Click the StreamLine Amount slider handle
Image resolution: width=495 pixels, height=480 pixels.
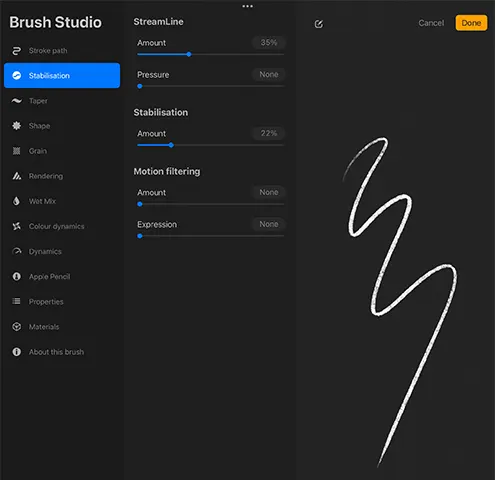coord(189,54)
